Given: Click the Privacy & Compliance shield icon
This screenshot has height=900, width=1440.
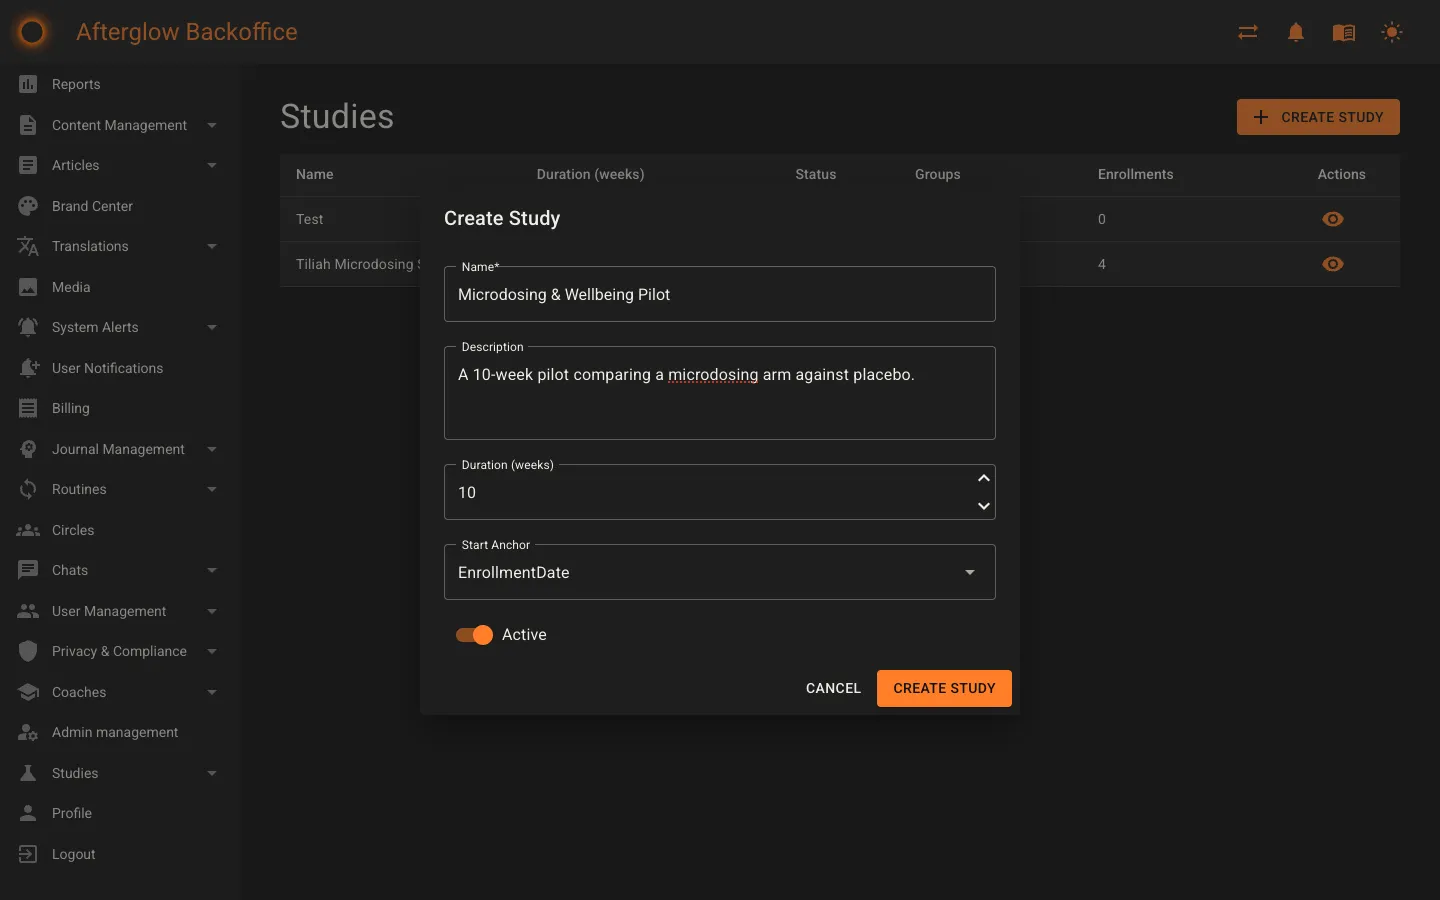Looking at the screenshot, I should coord(28,651).
